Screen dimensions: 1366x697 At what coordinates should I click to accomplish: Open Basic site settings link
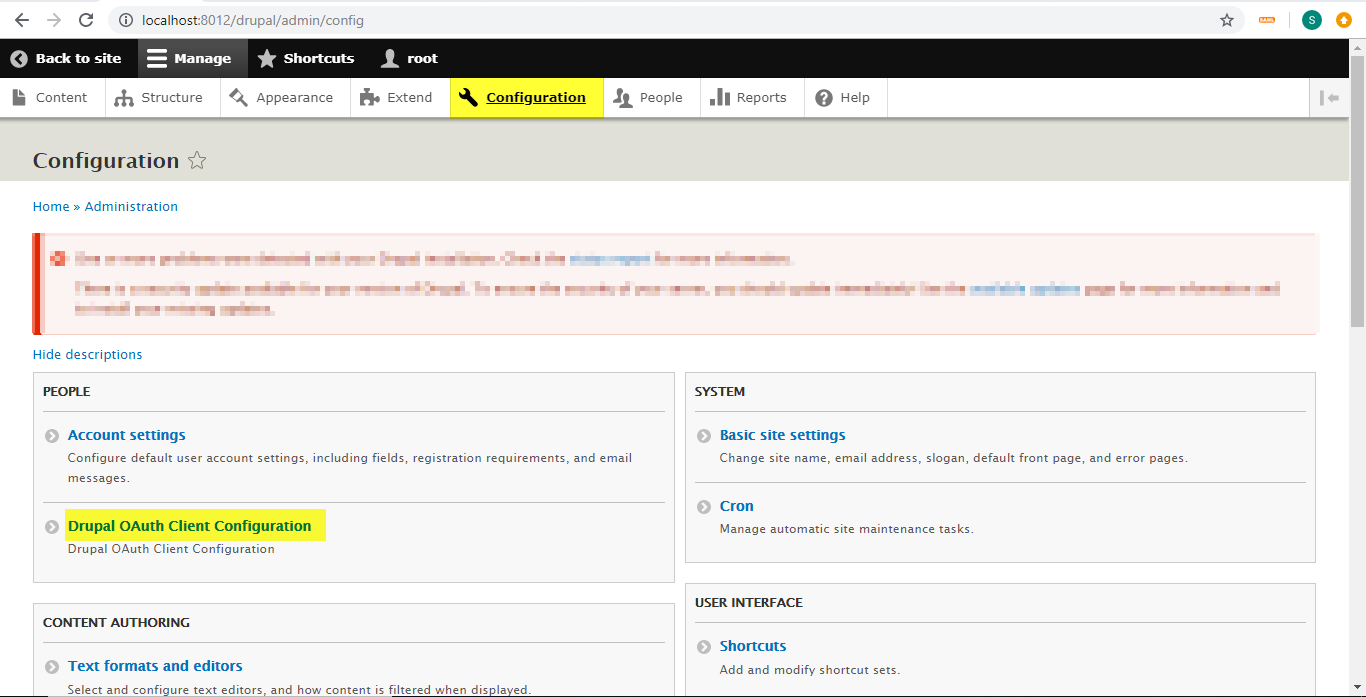coord(782,435)
